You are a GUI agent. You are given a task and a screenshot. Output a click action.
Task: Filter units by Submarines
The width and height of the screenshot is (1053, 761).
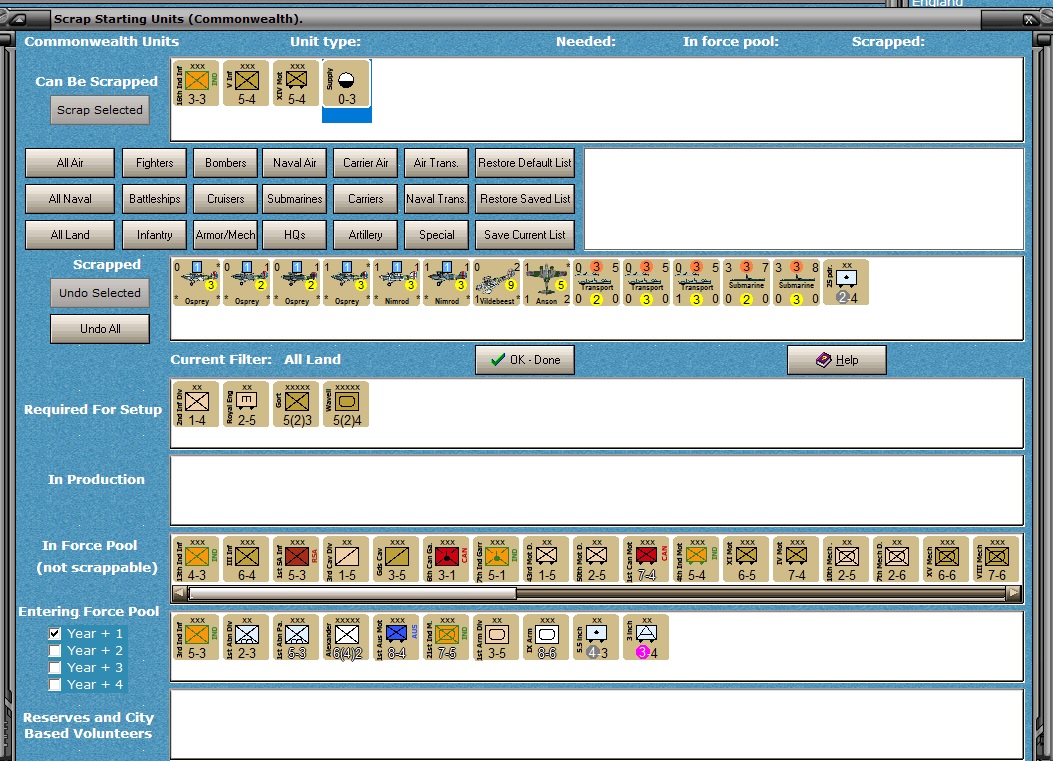point(295,199)
